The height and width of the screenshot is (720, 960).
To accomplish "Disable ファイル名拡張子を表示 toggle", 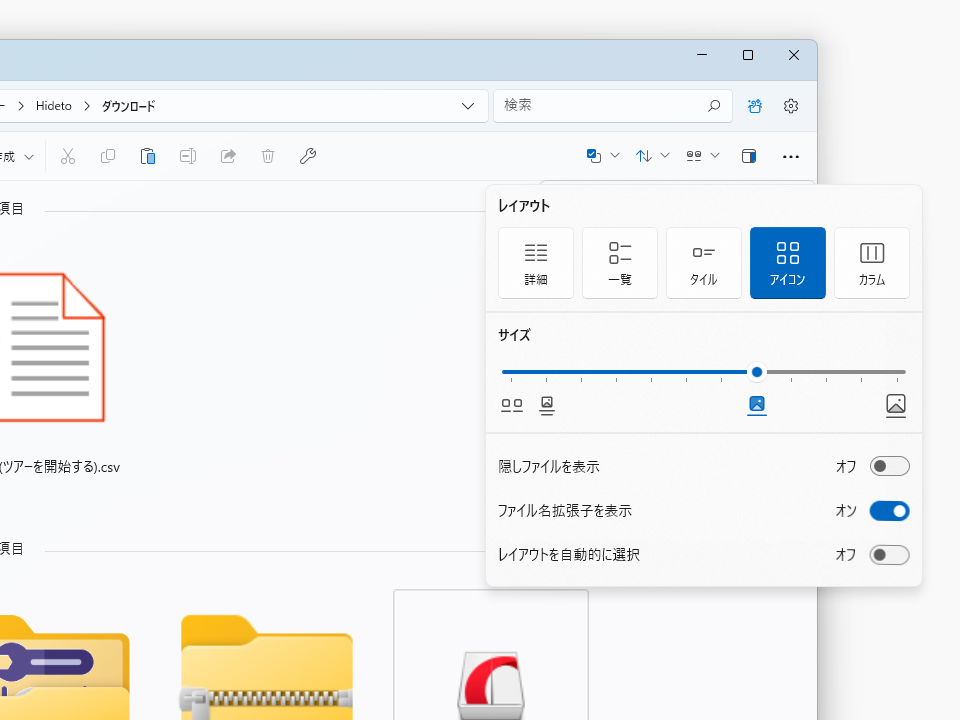I will pos(888,511).
